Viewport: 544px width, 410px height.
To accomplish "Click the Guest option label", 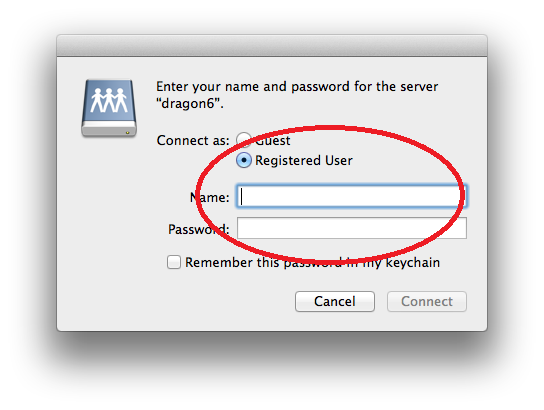I will point(273,140).
